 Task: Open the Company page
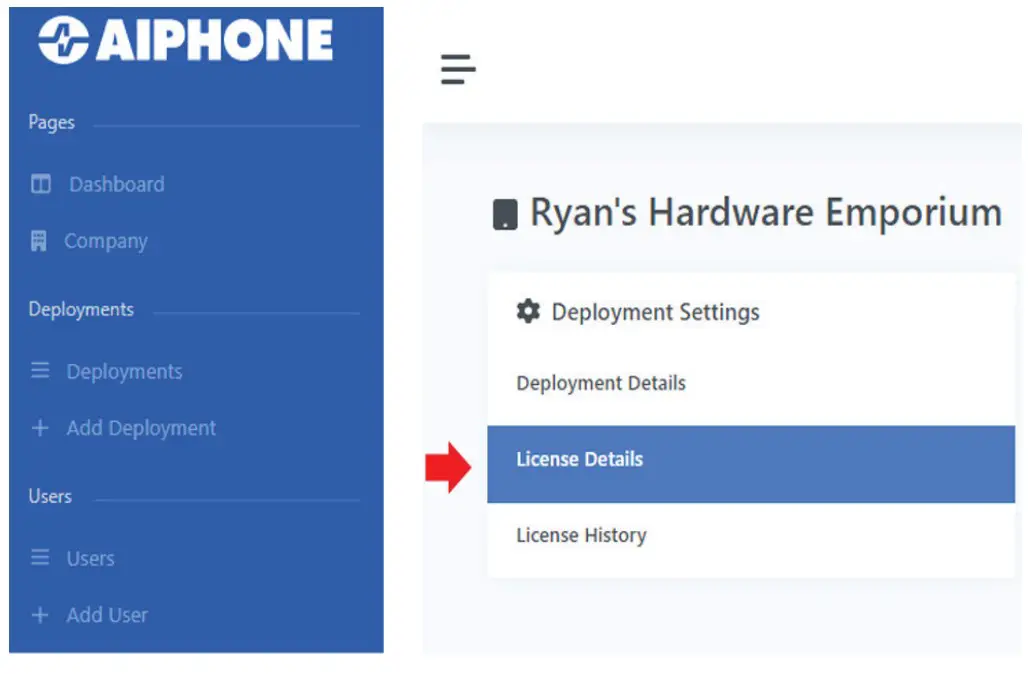[x=106, y=241]
